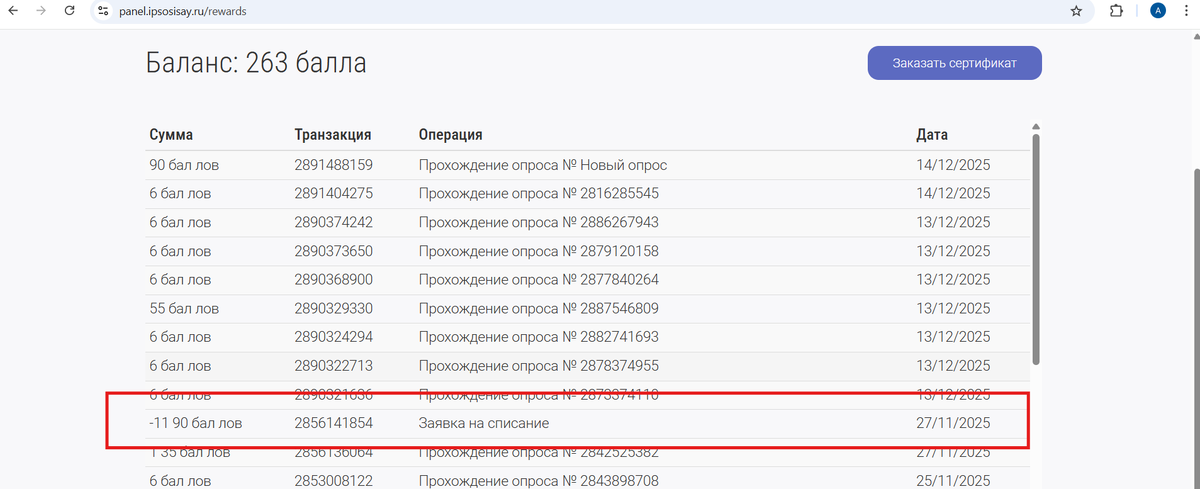Click the Дата column header

click(932, 135)
